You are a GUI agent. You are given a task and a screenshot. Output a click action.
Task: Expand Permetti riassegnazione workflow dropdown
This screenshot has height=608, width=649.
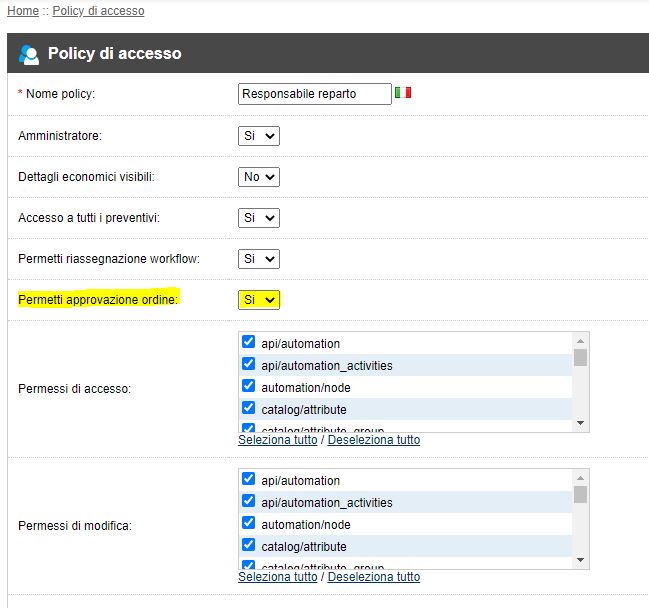point(259,259)
